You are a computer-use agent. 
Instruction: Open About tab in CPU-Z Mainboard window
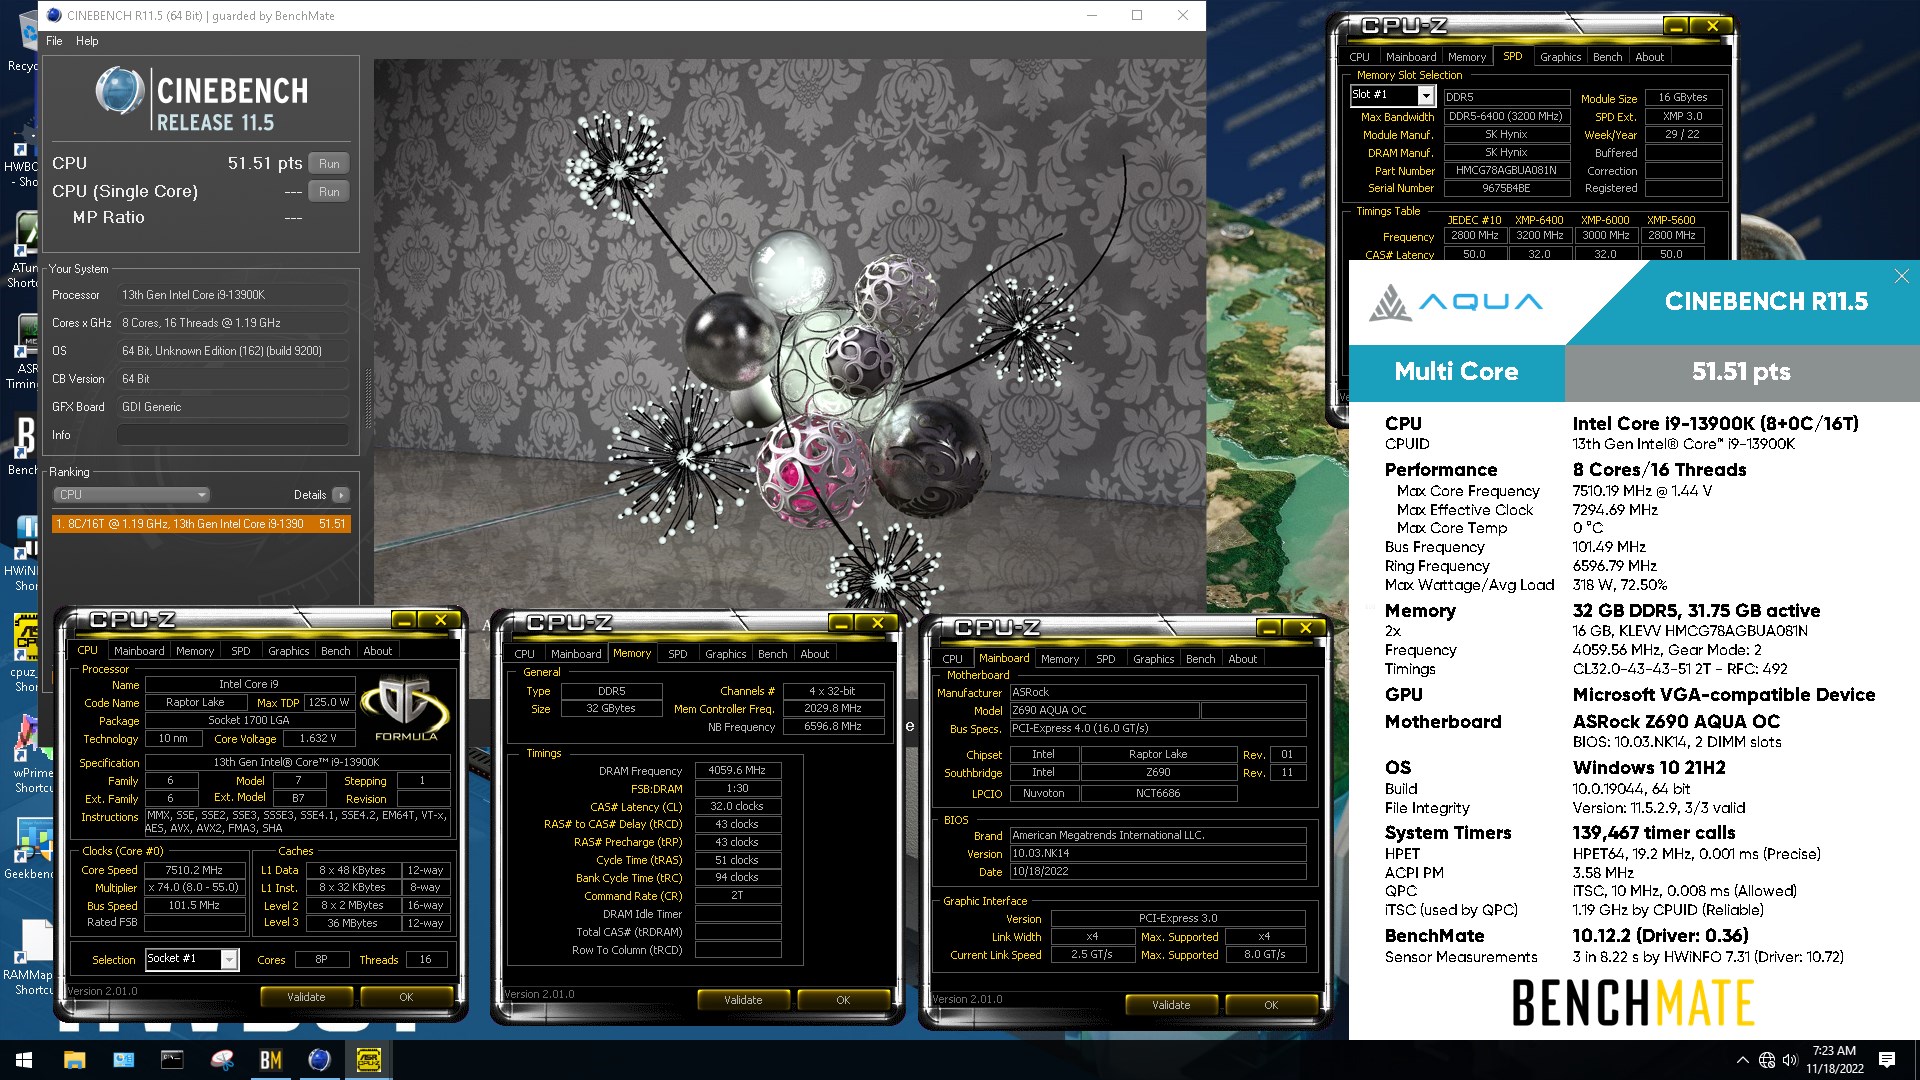tap(1242, 659)
